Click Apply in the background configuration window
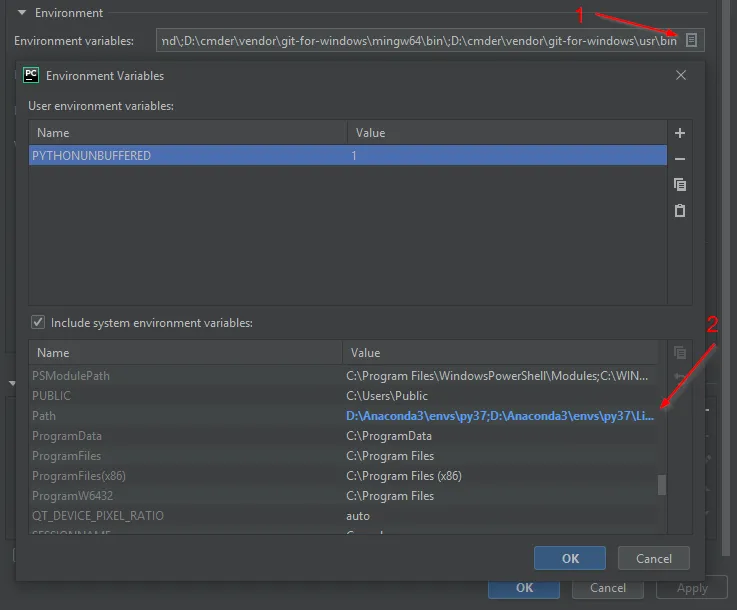Screen dimensions: 737x610 pyautogui.click(x=692, y=588)
